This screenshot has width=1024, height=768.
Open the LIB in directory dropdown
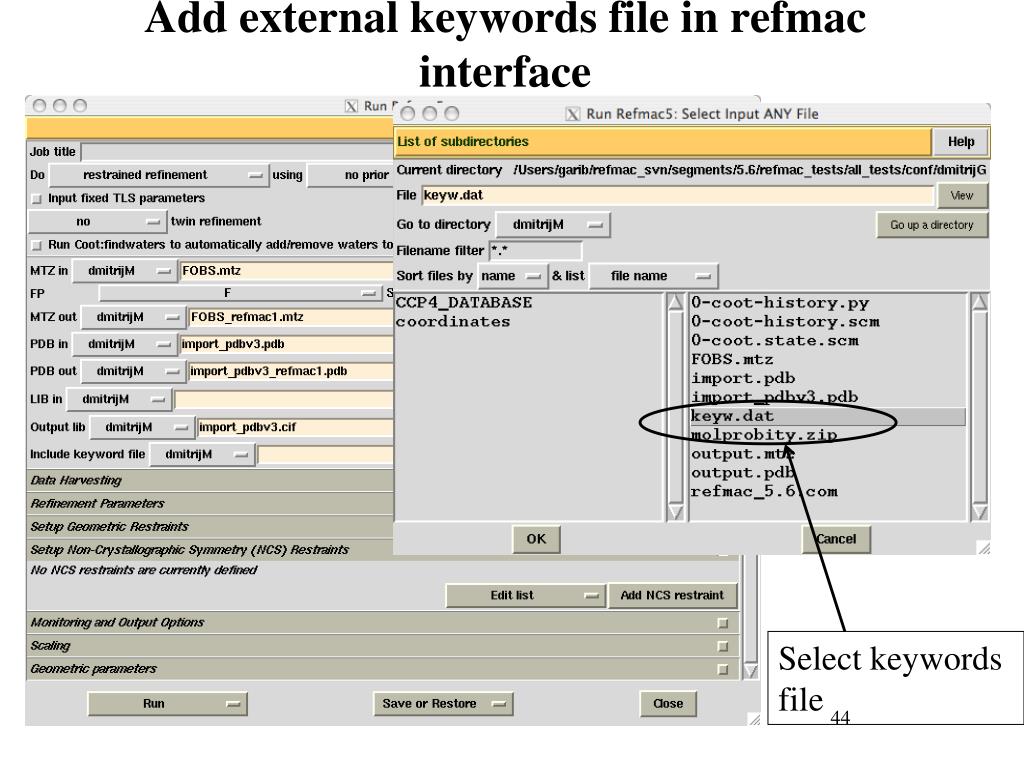tap(118, 399)
